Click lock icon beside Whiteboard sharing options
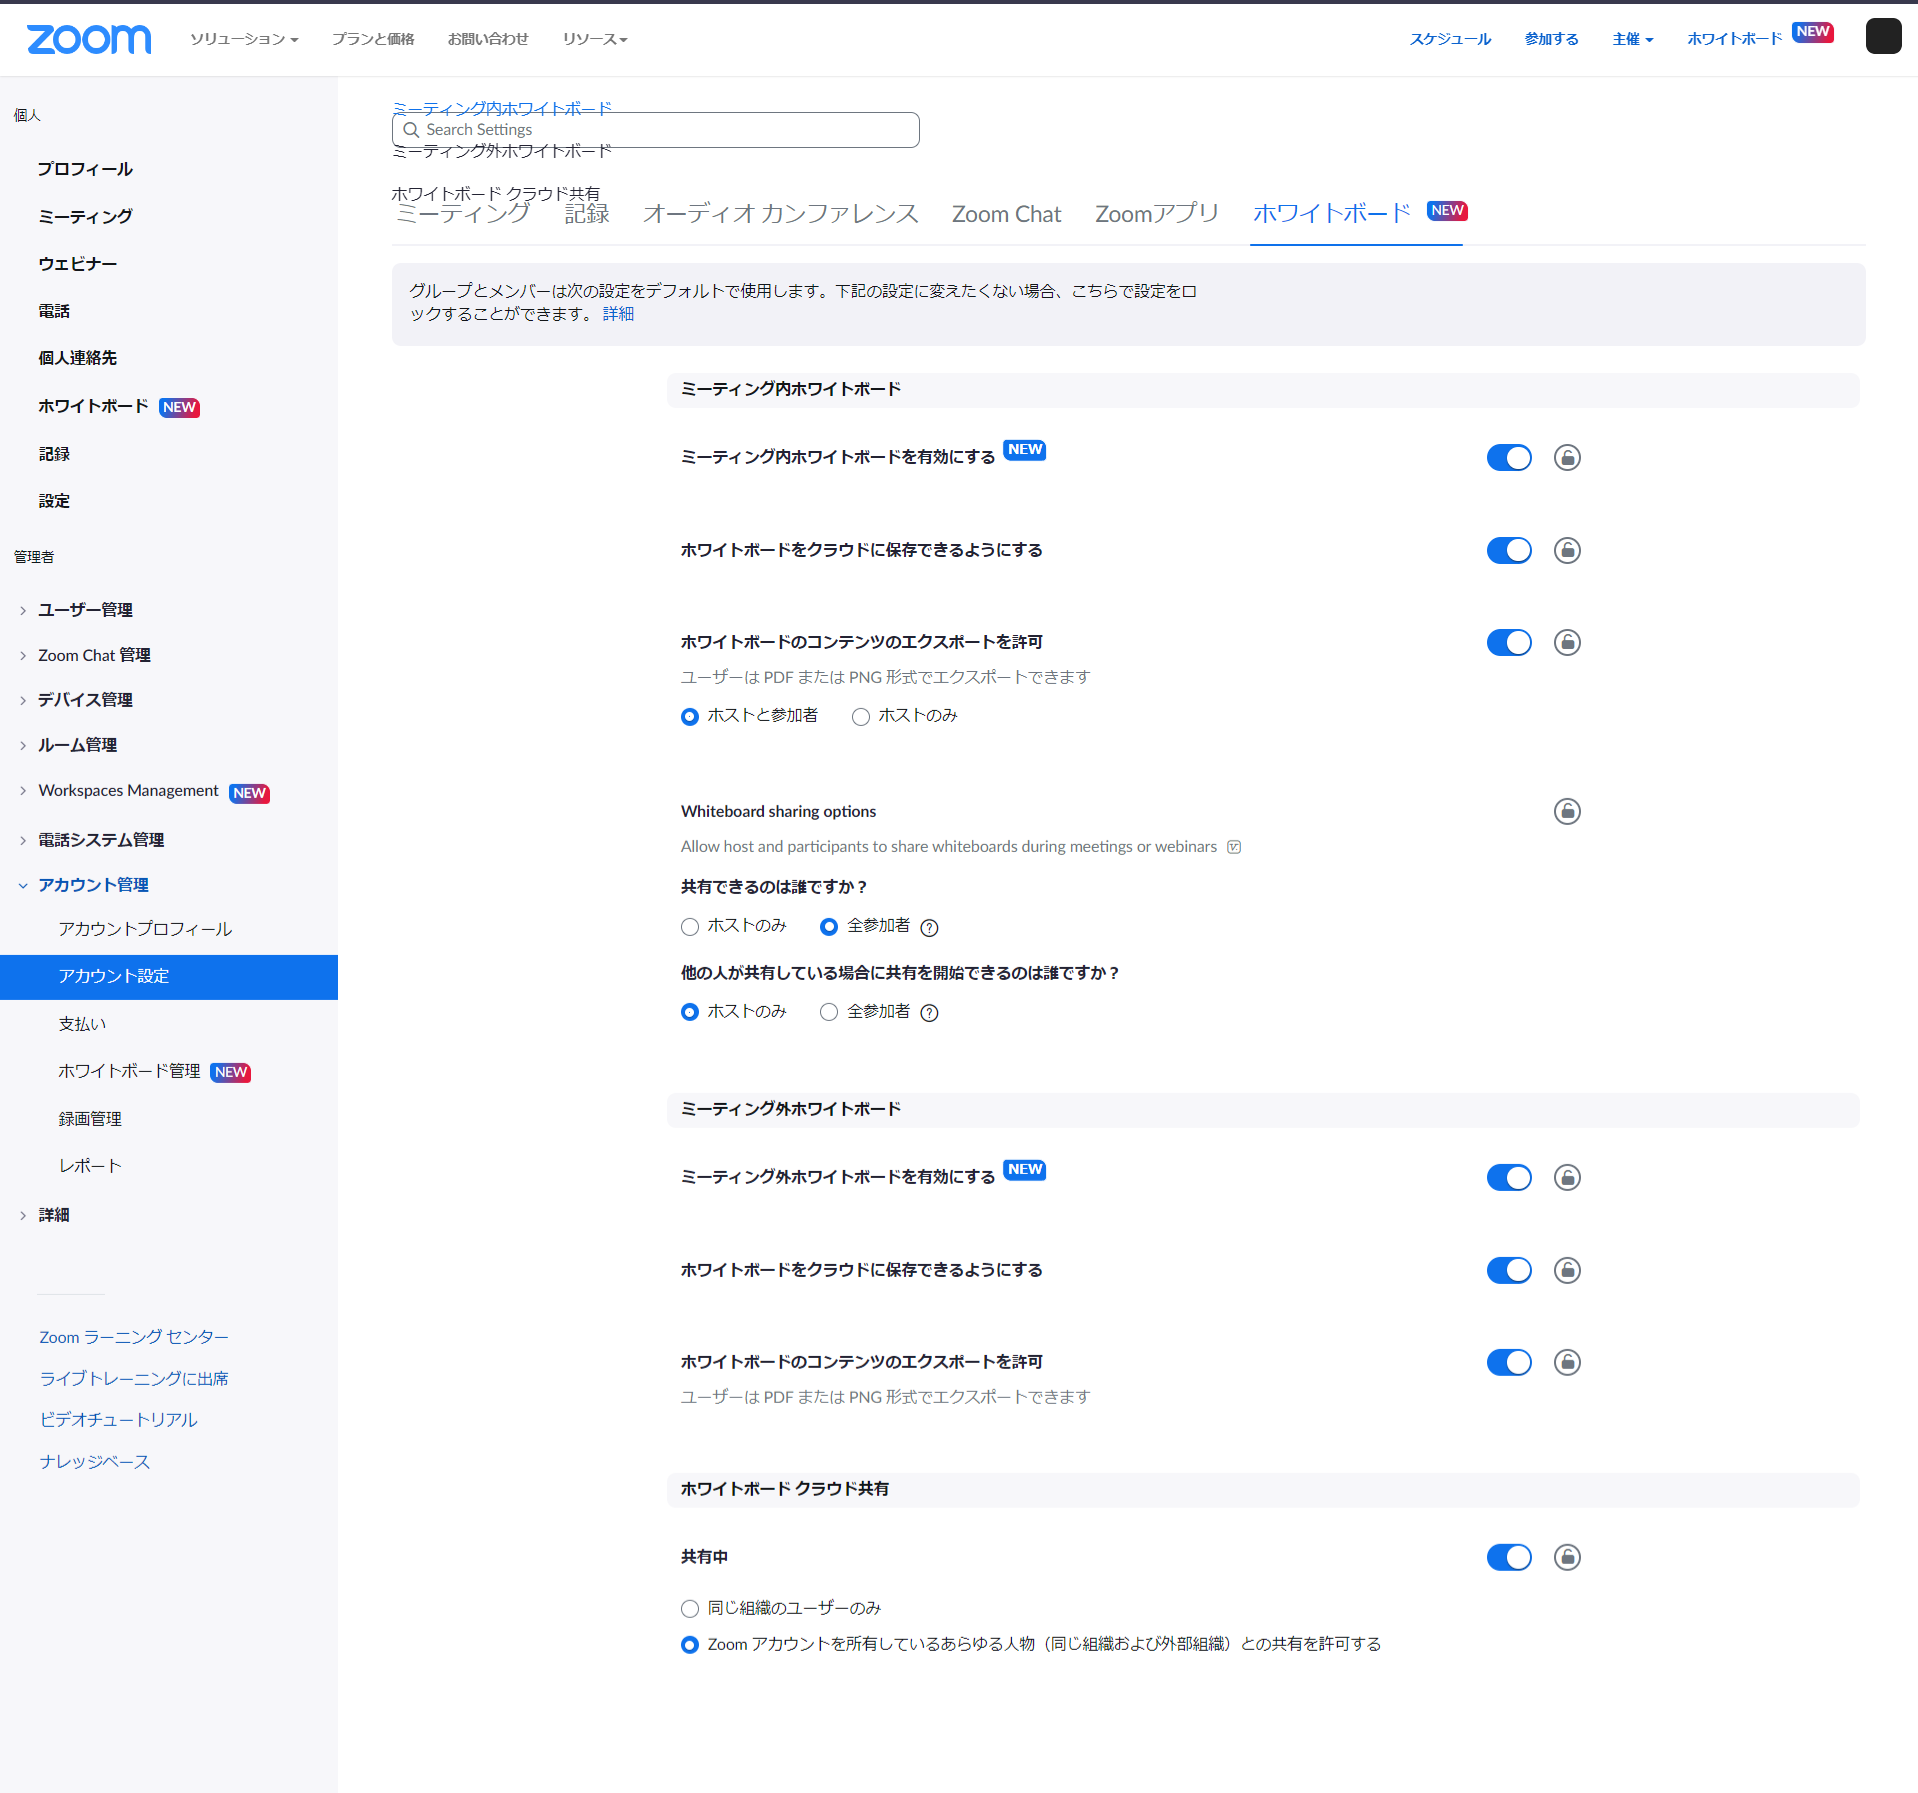 1566,811
